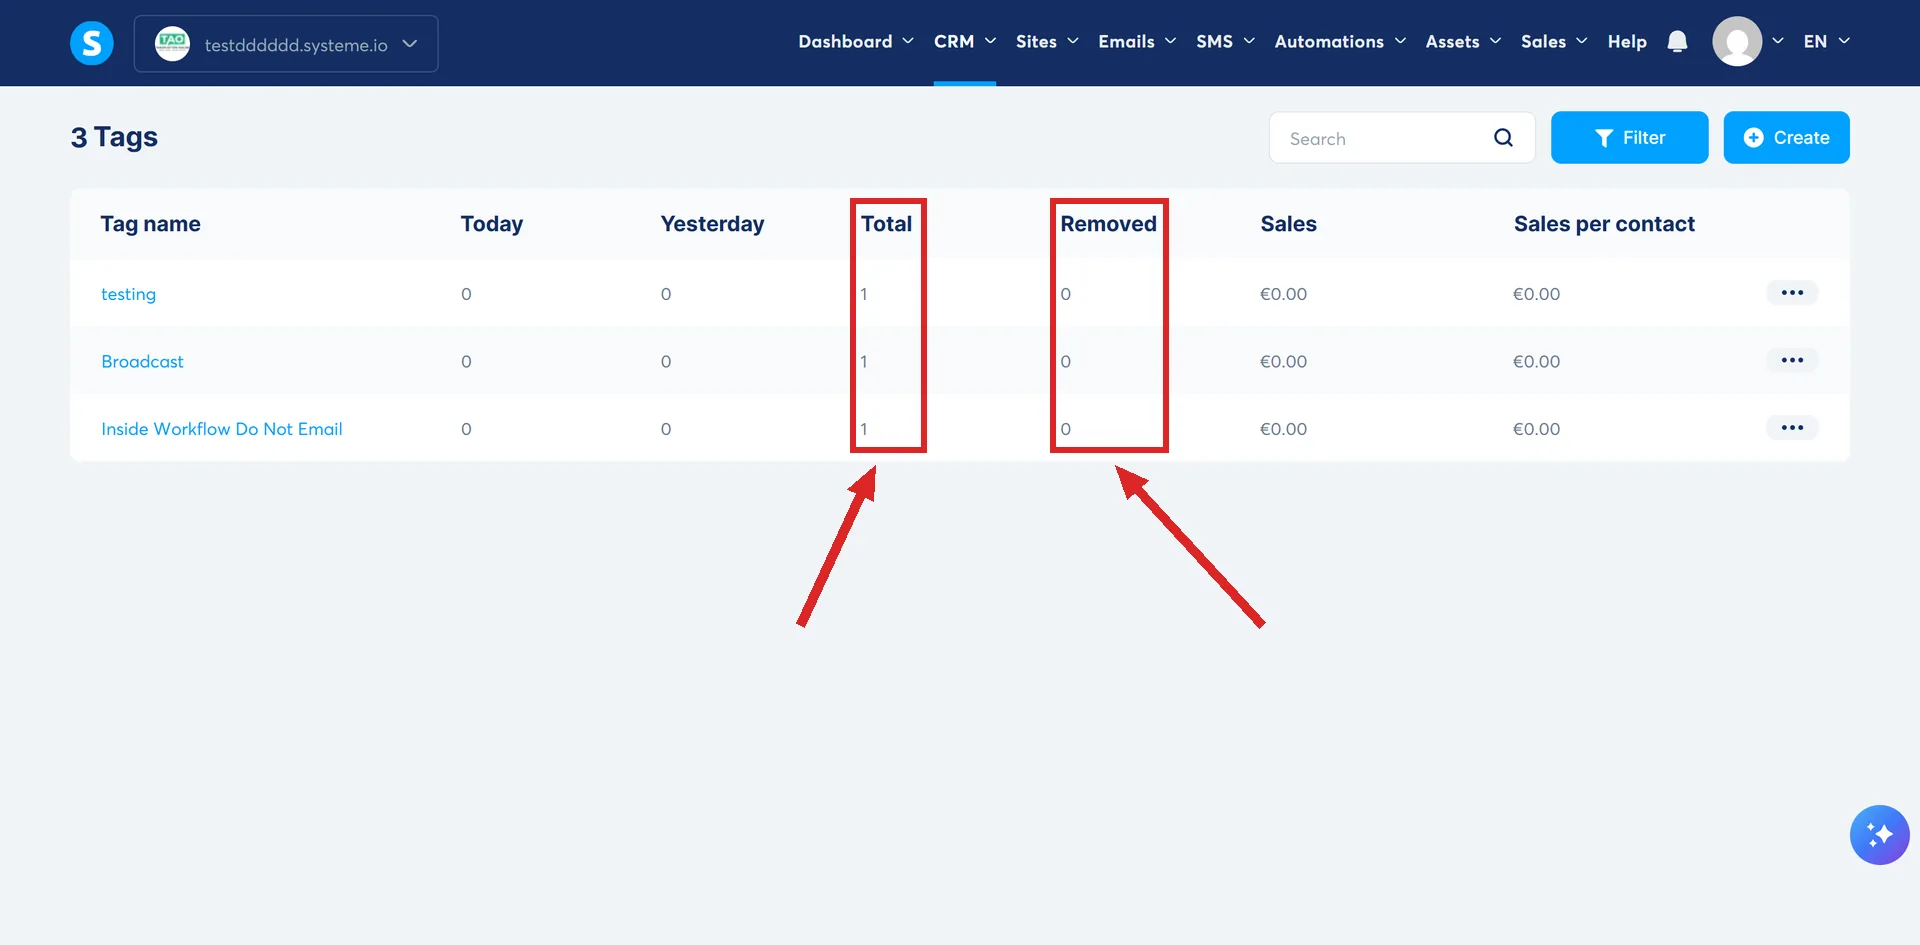1920x945 pixels.
Task: Click the Create tag button
Action: pyautogui.click(x=1786, y=137)
